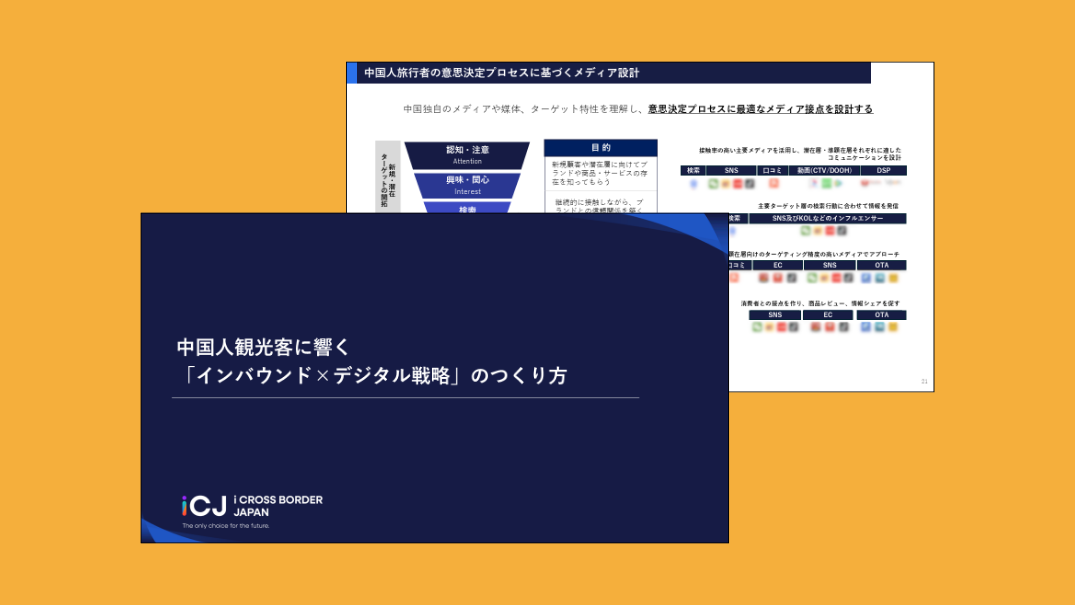Click the 興味・関心 Interest funnel stage
1075x605 pixels.
click(467, 185)
